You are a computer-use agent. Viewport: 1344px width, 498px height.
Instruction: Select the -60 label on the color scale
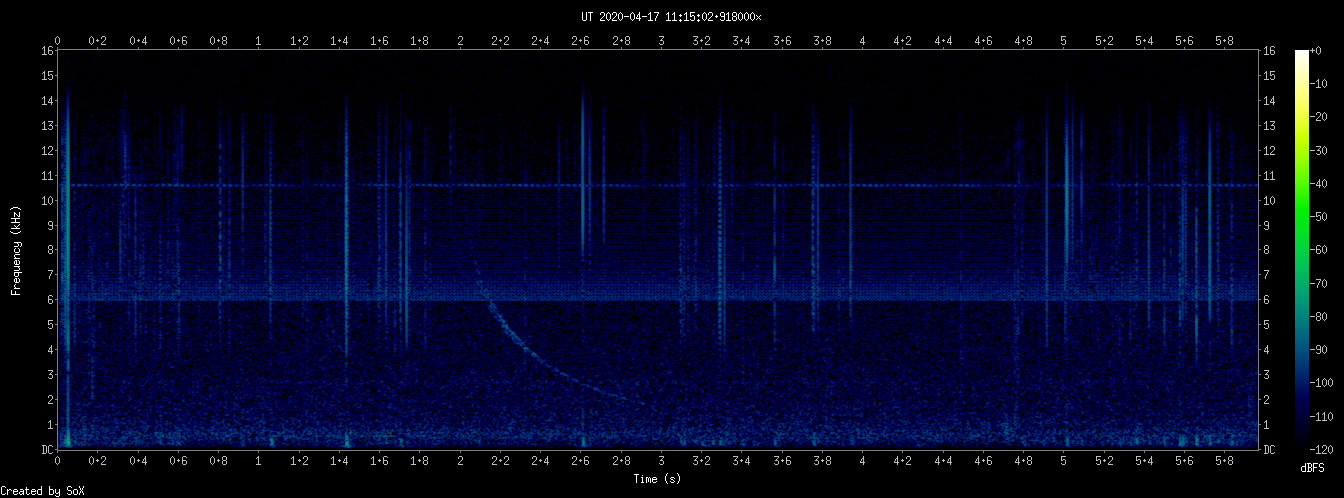(x=1318, y=250)
